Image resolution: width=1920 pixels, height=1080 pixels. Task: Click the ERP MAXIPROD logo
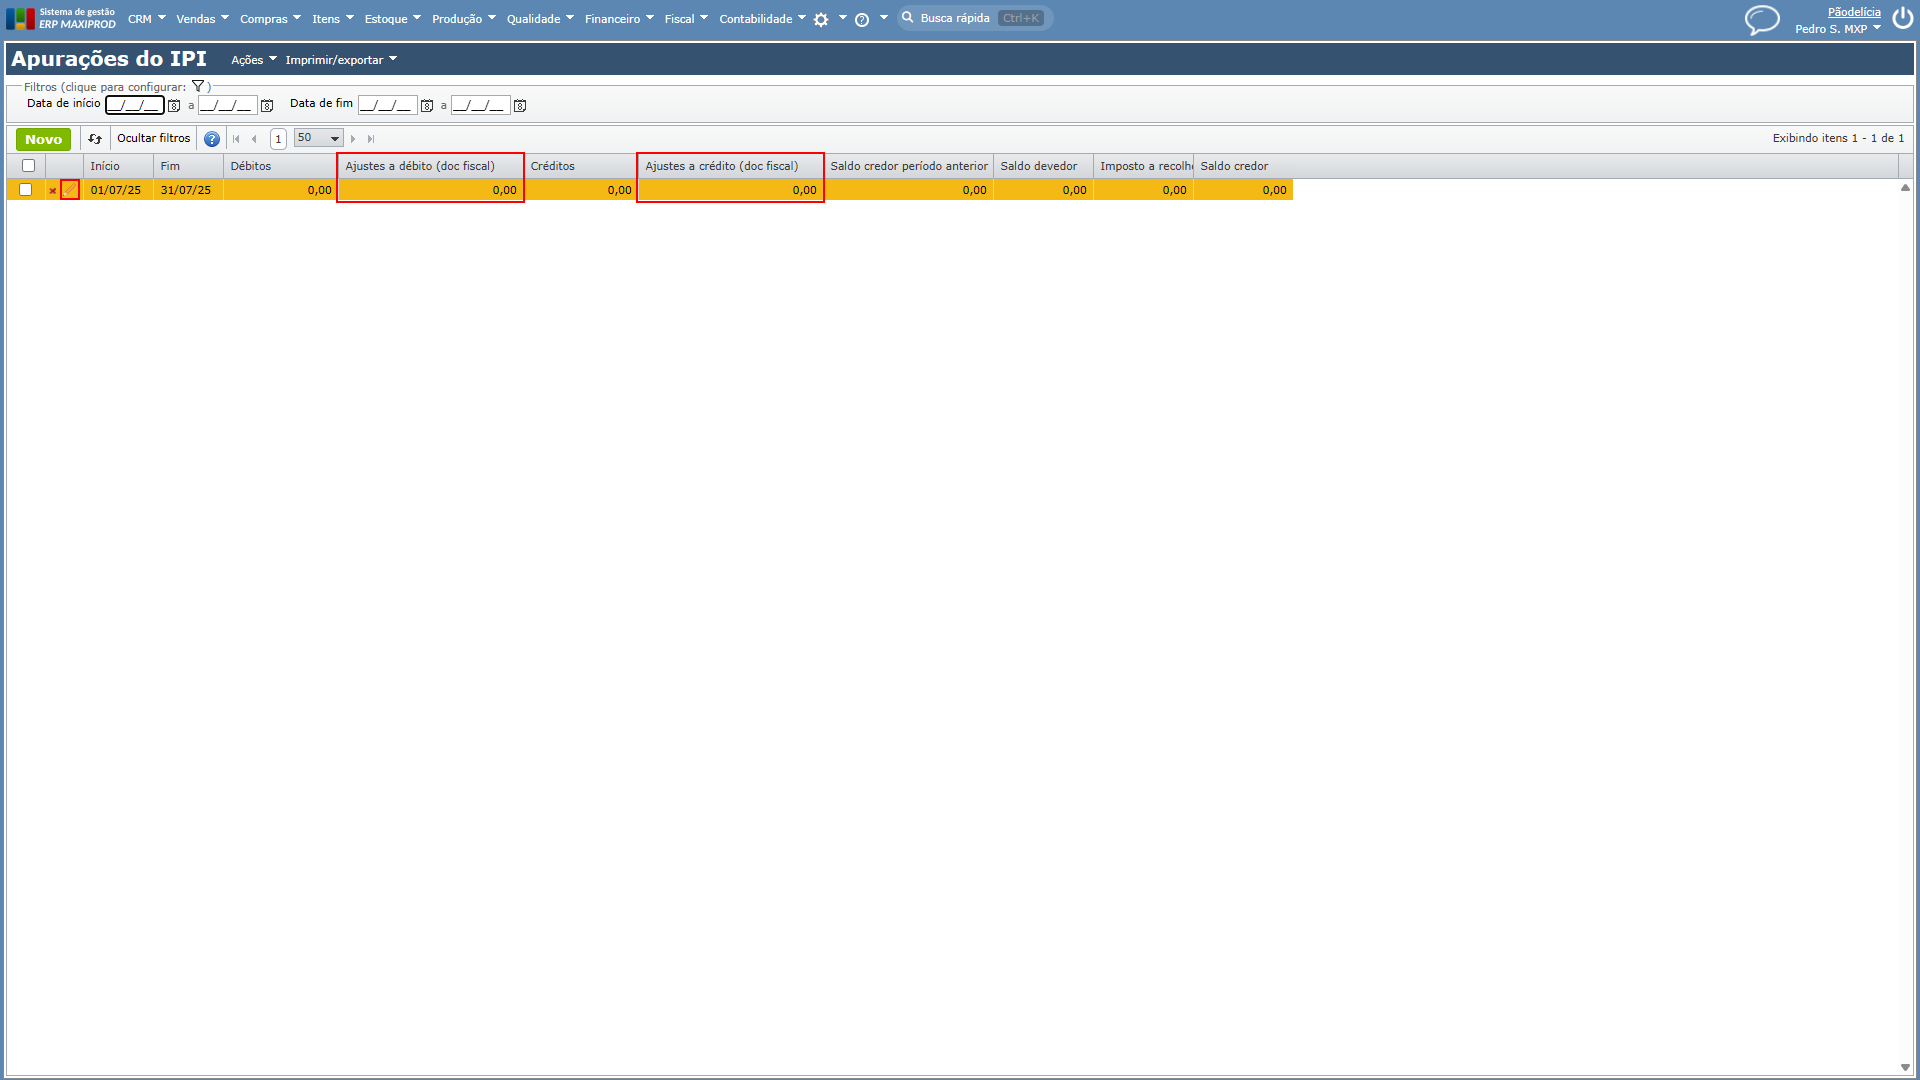point(61,18)
